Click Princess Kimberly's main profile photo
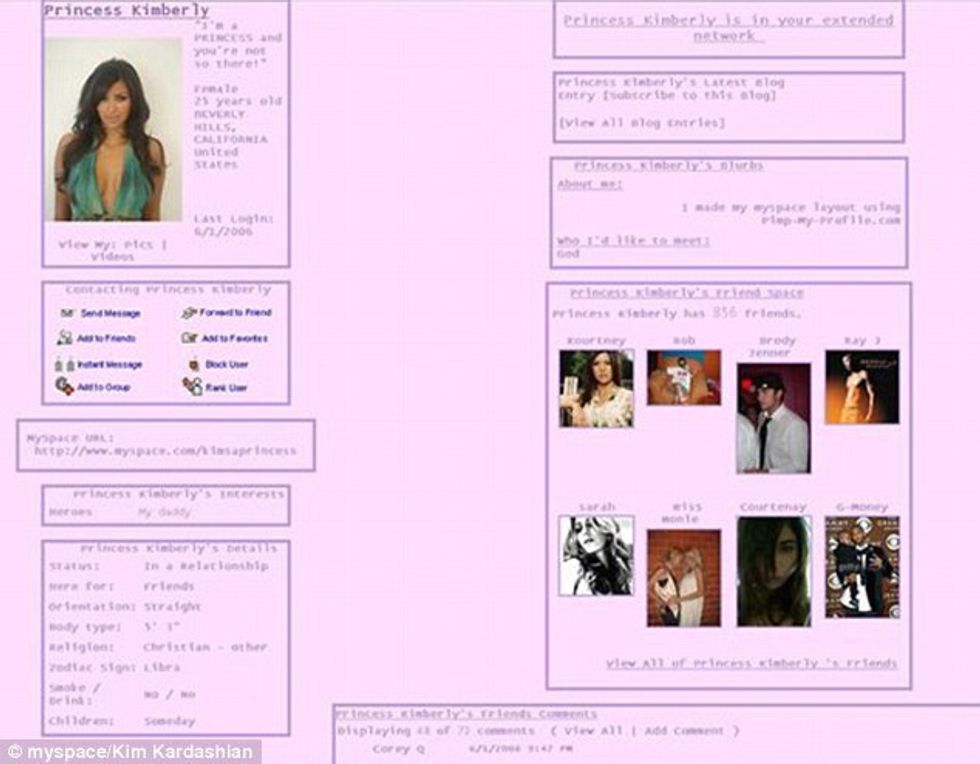 pyautogui.click(x=112, y=129)
